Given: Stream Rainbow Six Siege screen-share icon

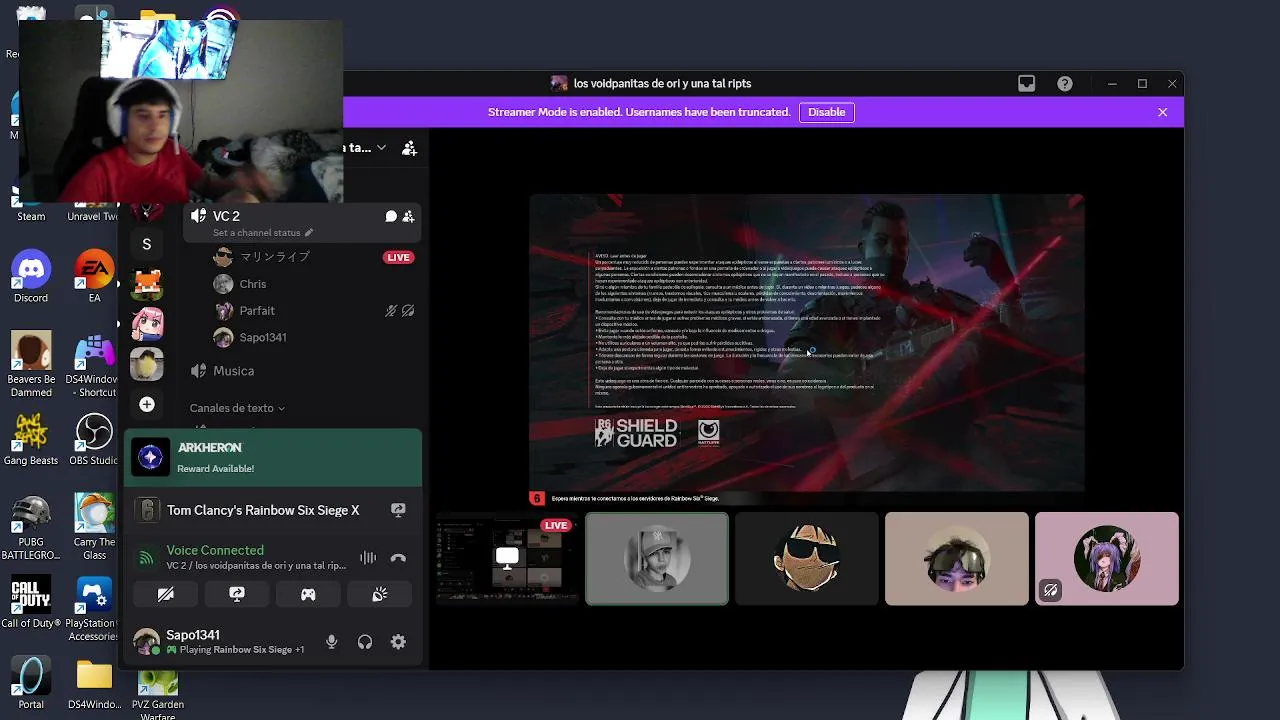Looking at the screenshot, I should 398,510.
